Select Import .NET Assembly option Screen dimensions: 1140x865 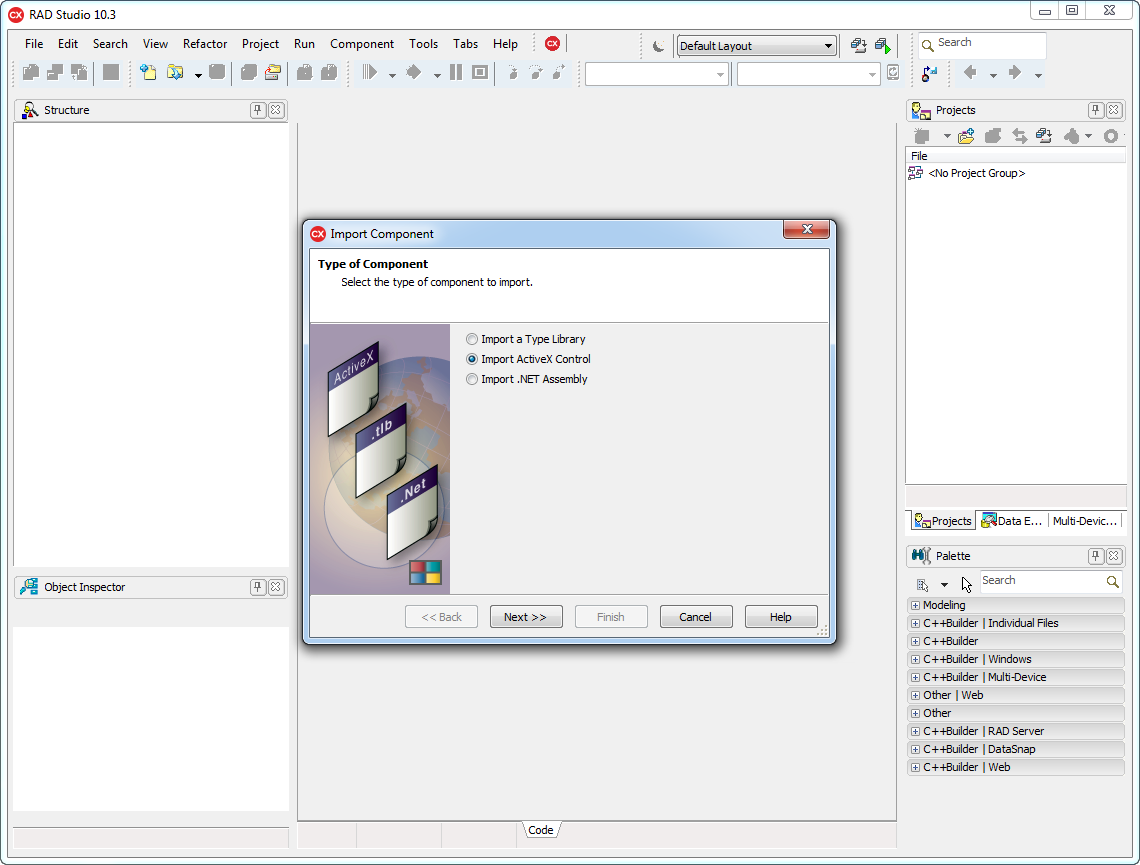click(x=526, y=379)
